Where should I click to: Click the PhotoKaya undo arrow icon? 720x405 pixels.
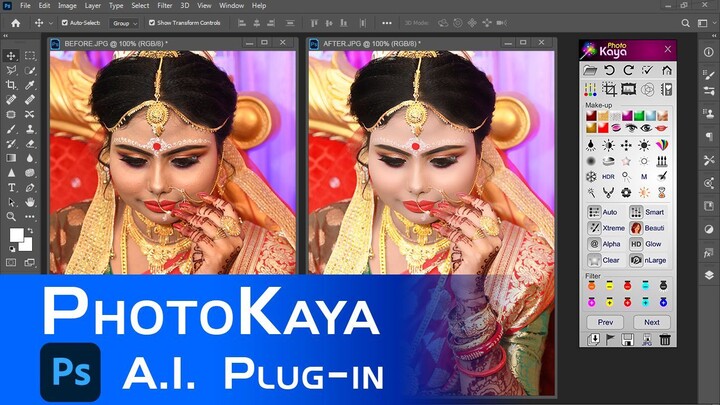click(609, 70)
